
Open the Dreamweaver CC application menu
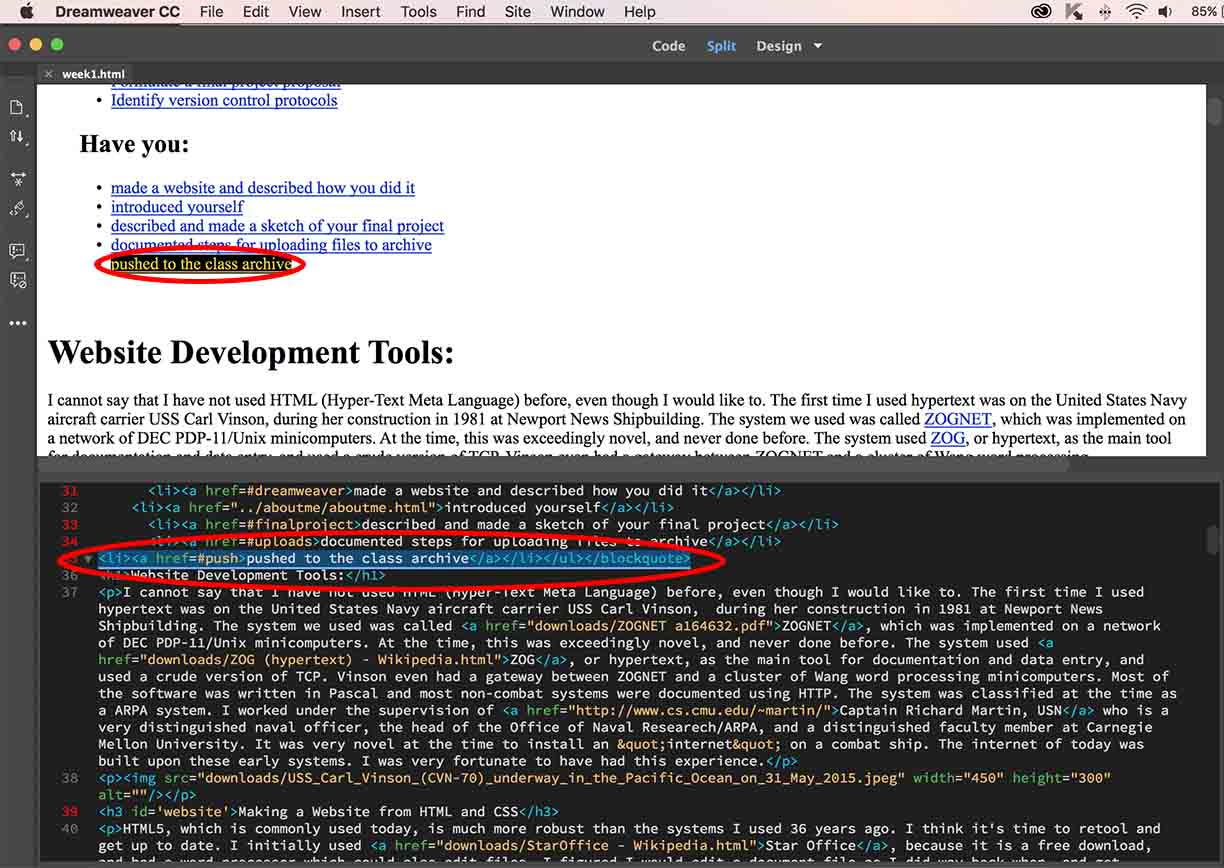[x=117, y=12]
